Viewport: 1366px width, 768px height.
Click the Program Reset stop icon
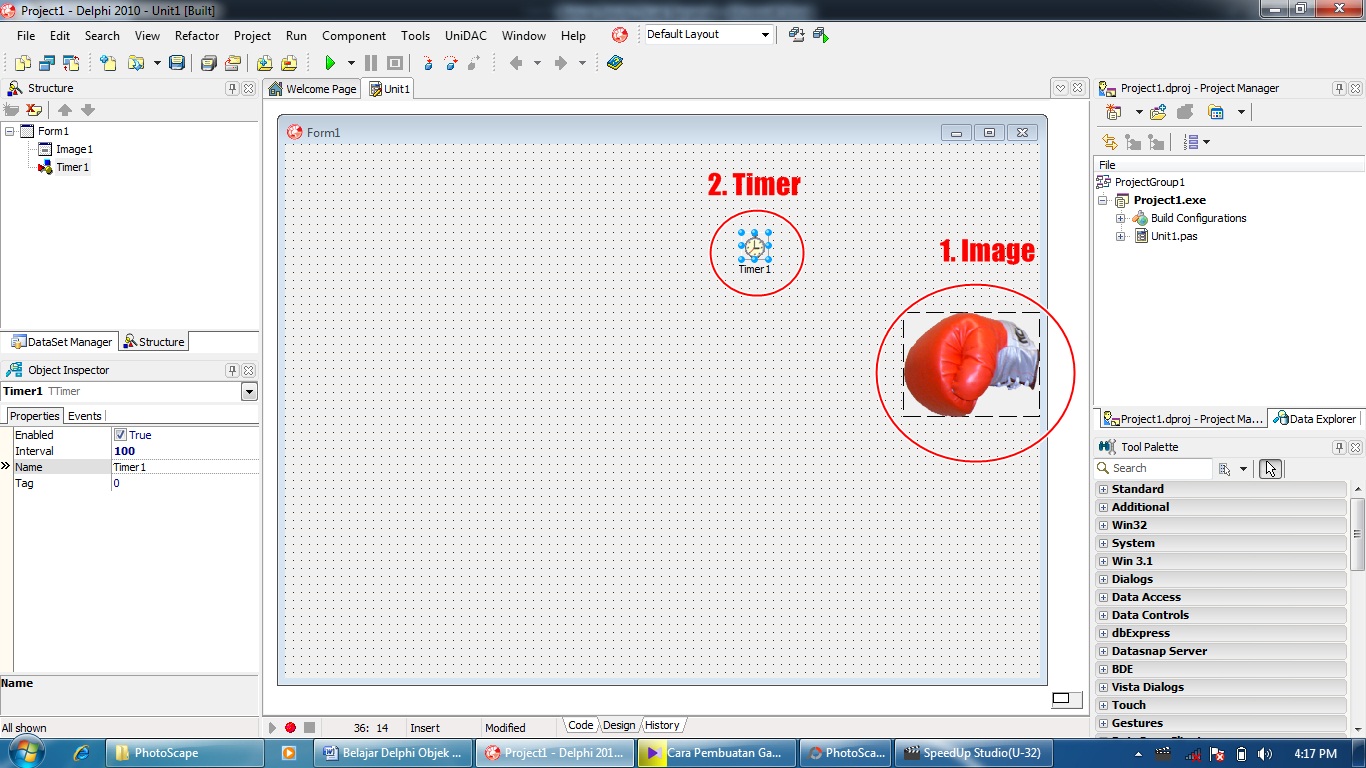[x=395, y=63]
